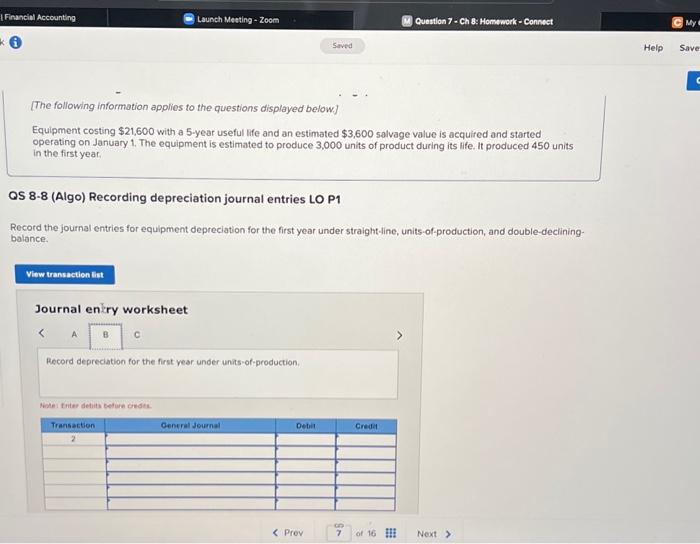Go to previous journal entry arrow
Screen dimensions: 700x544
(x=42, y=333)
